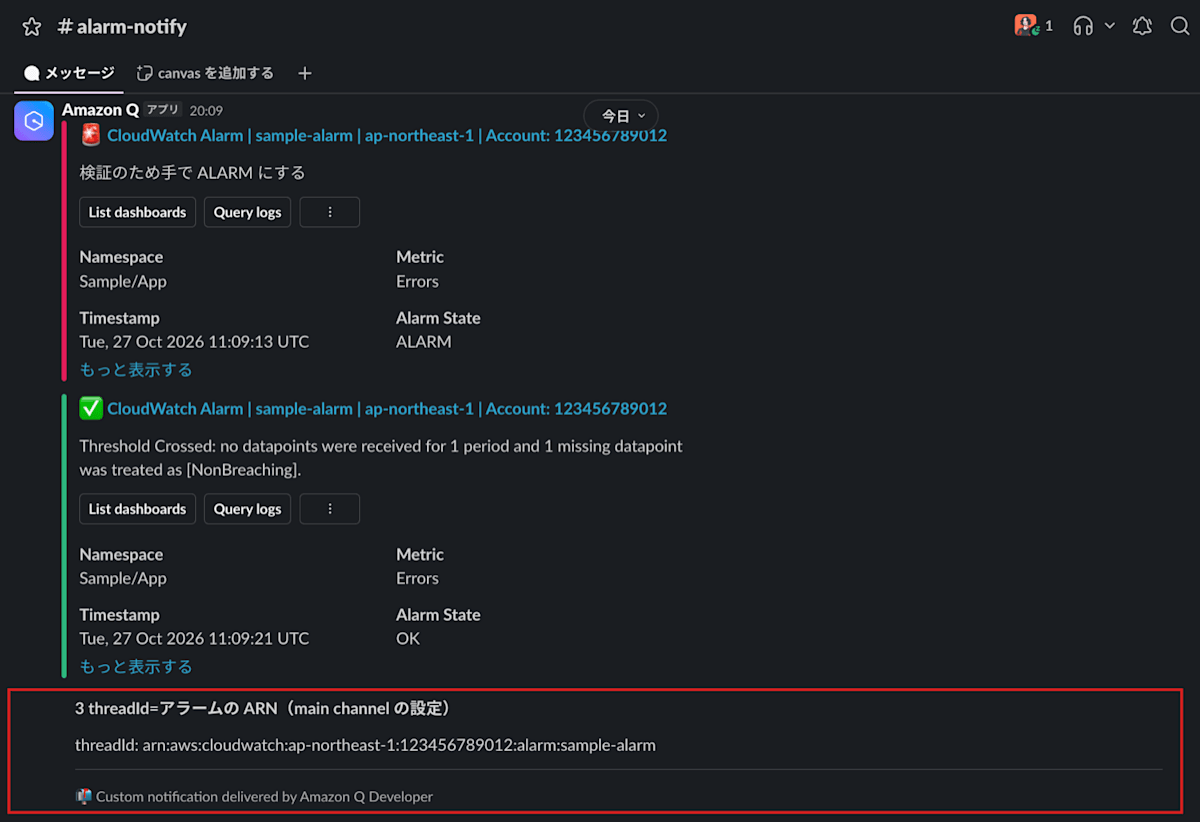Click the 検証のため手で ALARM にする description

pyautogui.click(x=193, y=173)
